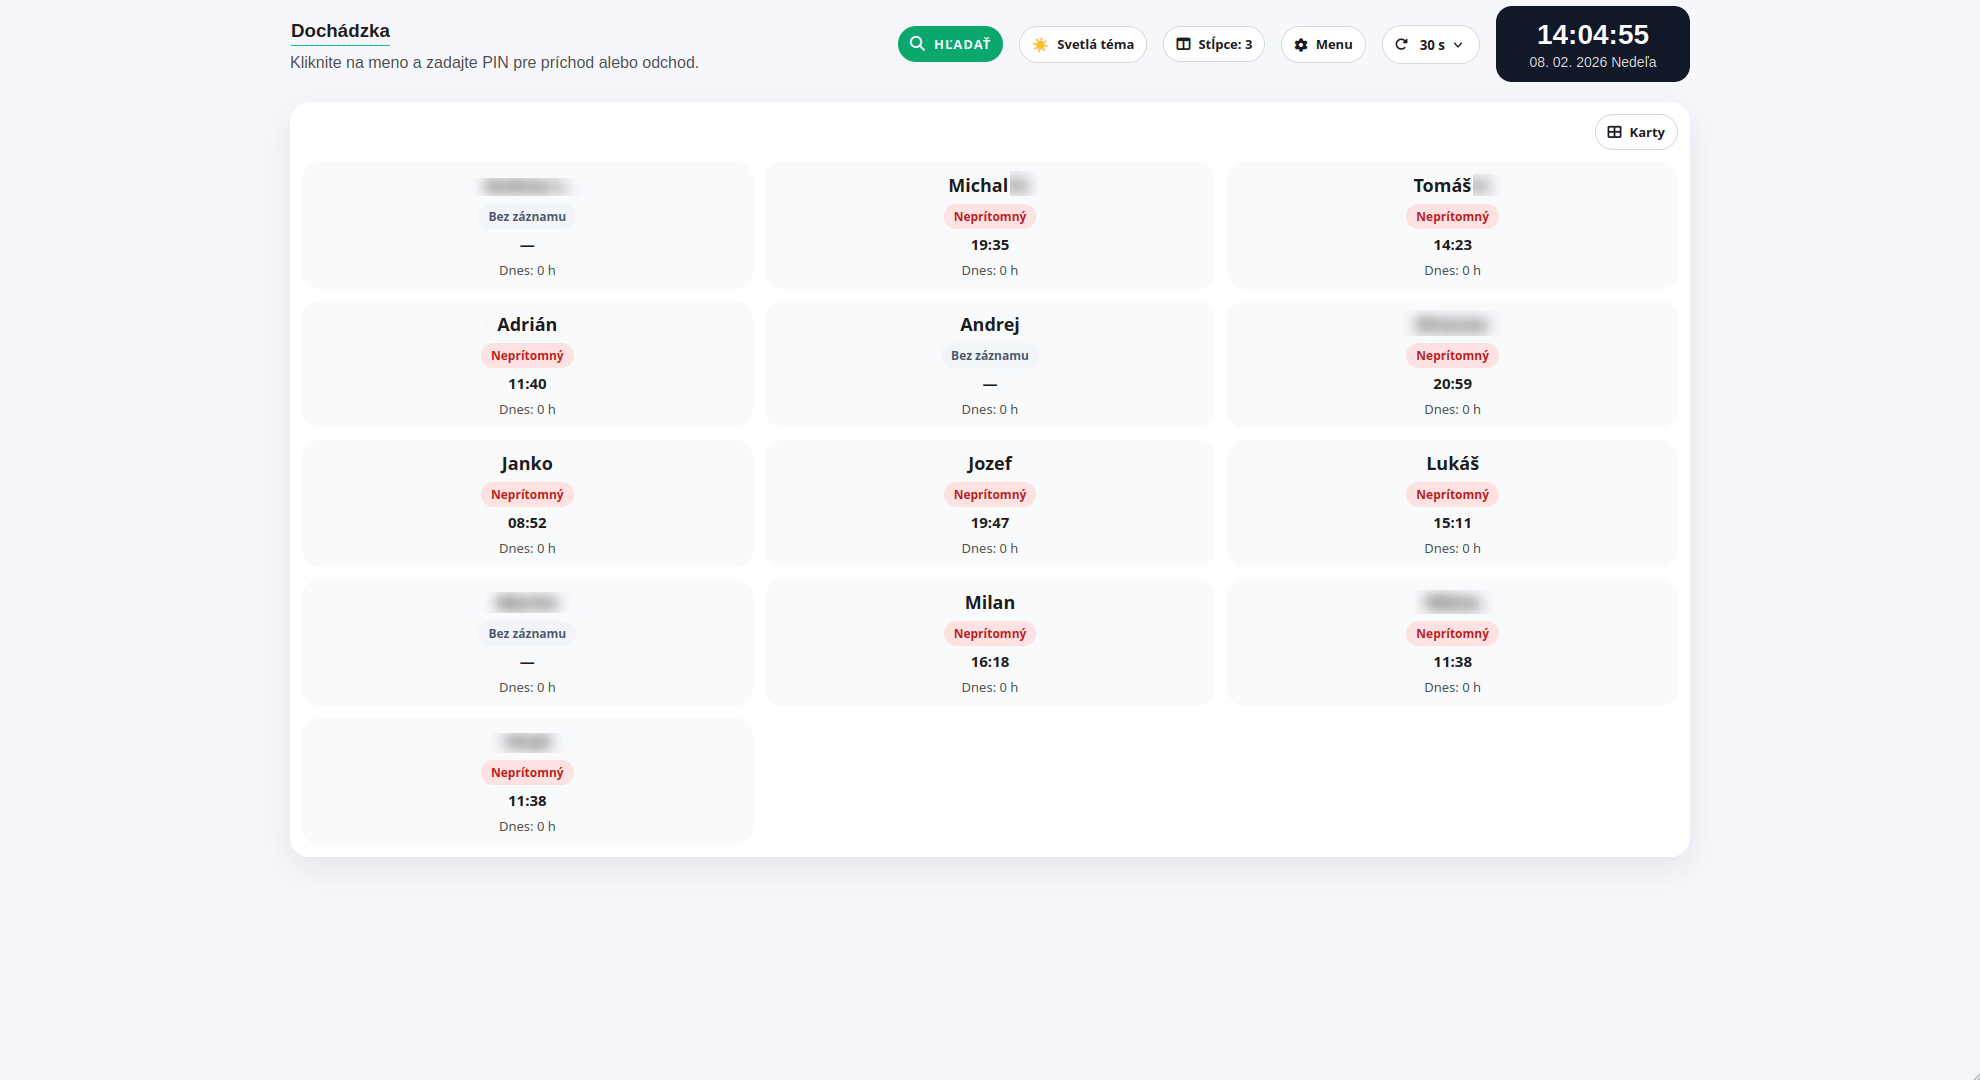The height and width of the screenshot is (1080, 1980).
Task: Select Michal's attendance card
Action: click(989, 226)
